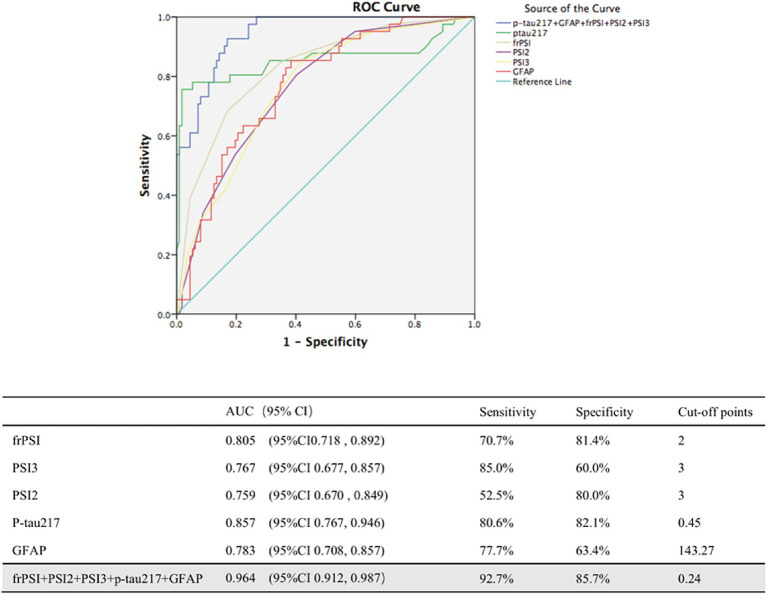767x594 pixels.
Task: Click the highlighted combined model row label
Action: (108, 578)
